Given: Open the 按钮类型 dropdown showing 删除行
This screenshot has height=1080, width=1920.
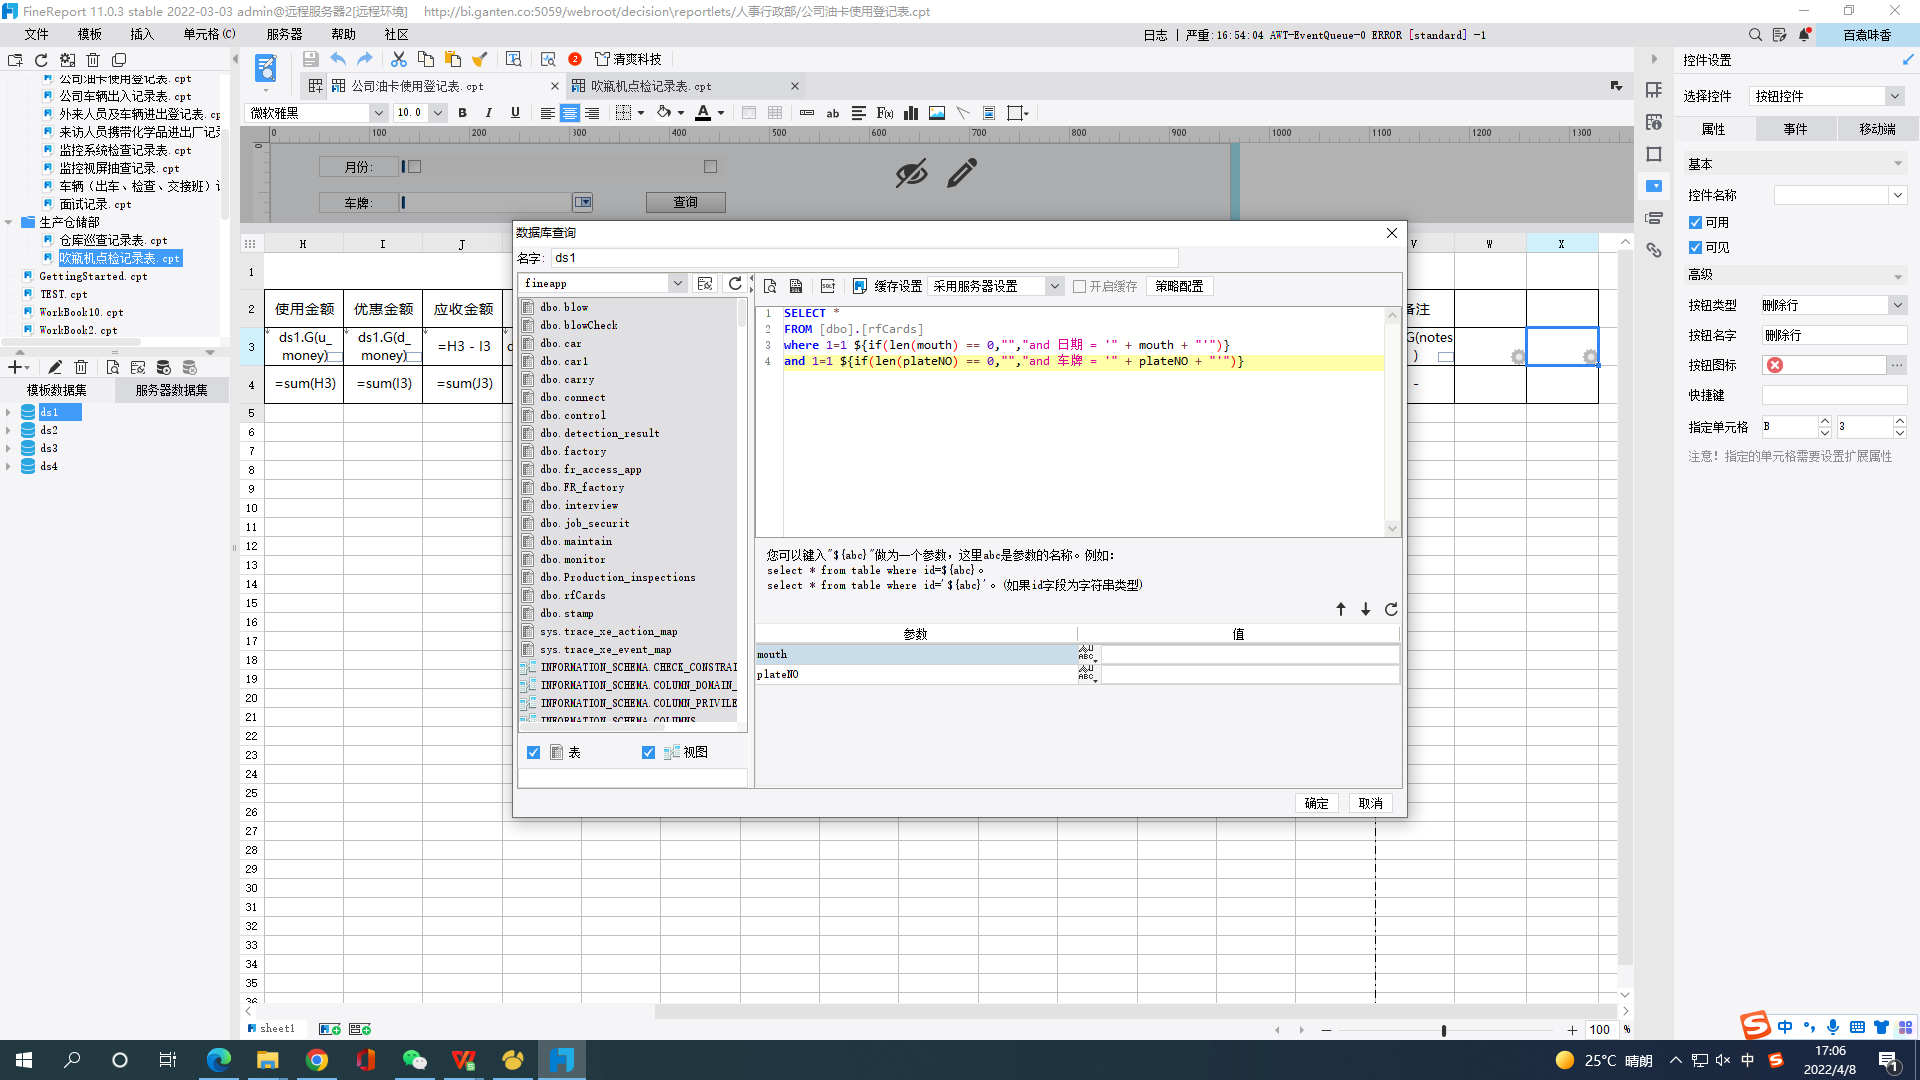Looking at the screenshot, I should click(1897, 306).
